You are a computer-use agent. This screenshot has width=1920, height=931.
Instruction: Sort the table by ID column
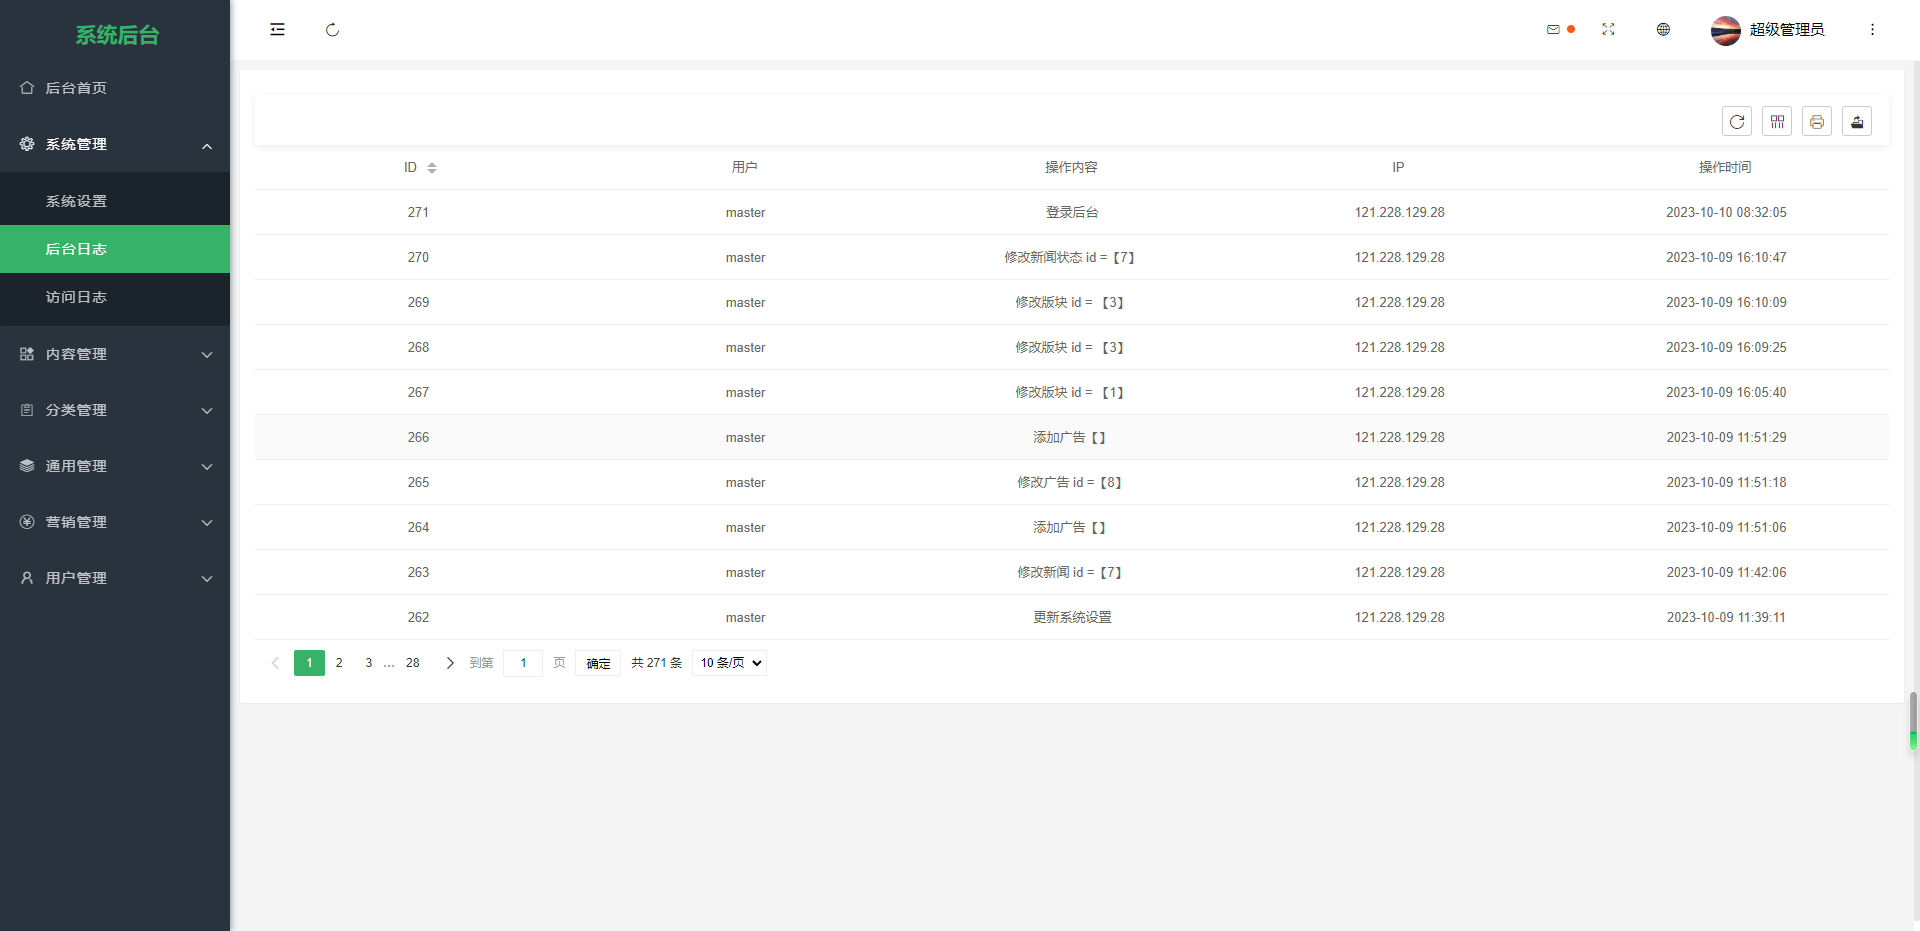tap(432, 168)
